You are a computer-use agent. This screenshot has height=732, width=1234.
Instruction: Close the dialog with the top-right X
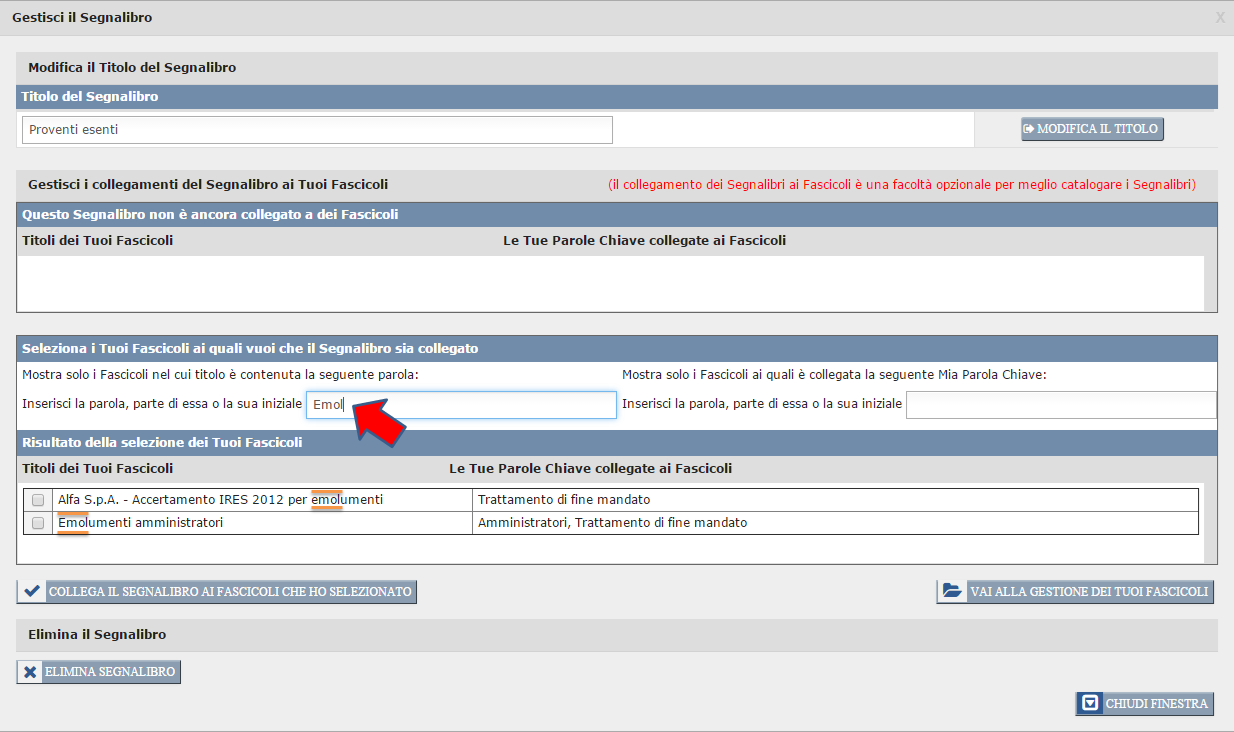tap(1219, 18)
